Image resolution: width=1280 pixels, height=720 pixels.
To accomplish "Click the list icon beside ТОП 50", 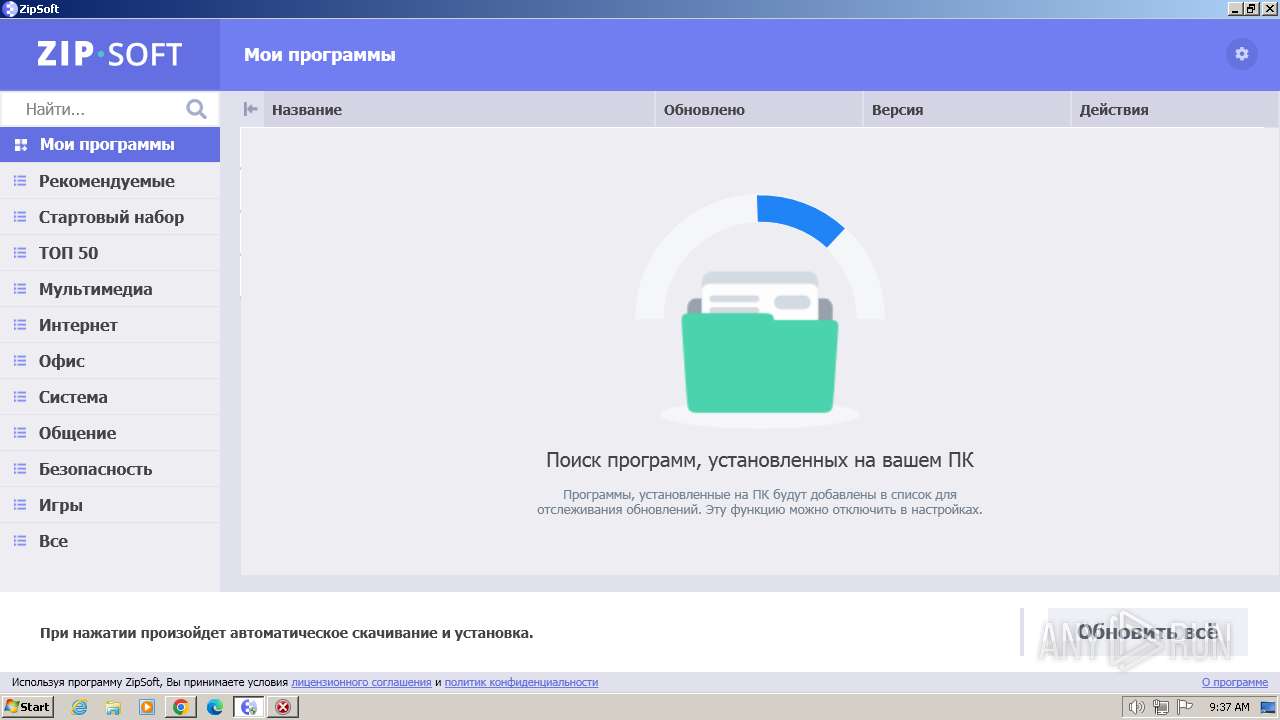I will (x=20, y=253).
